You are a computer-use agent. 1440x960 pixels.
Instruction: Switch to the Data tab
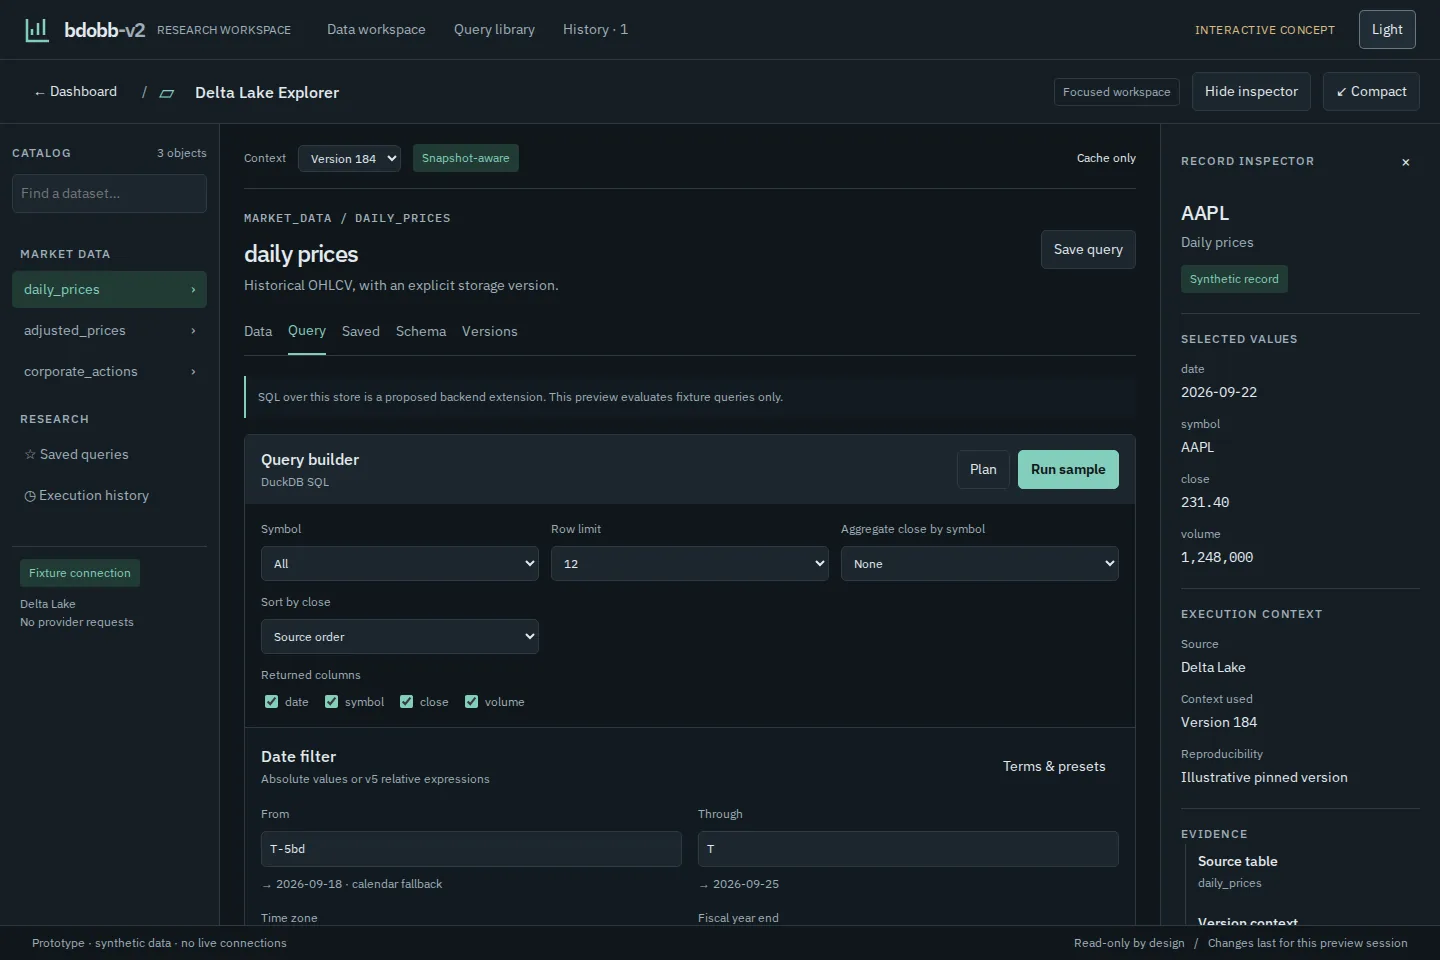coord(258,331)
